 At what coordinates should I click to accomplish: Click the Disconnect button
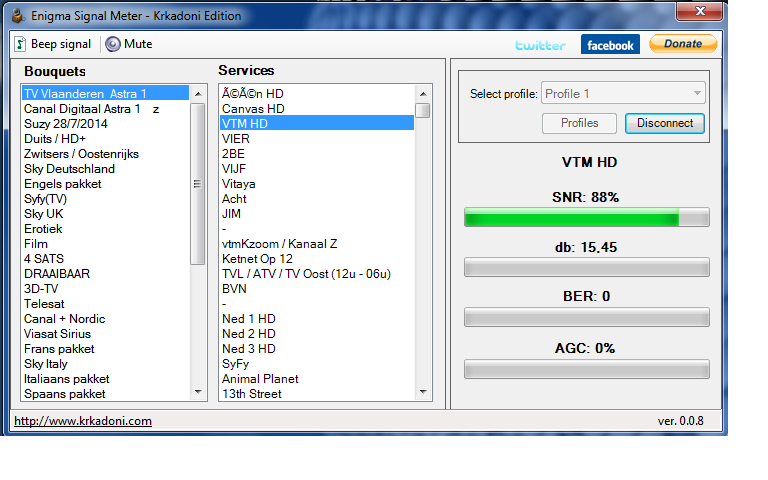coord(665,123)
